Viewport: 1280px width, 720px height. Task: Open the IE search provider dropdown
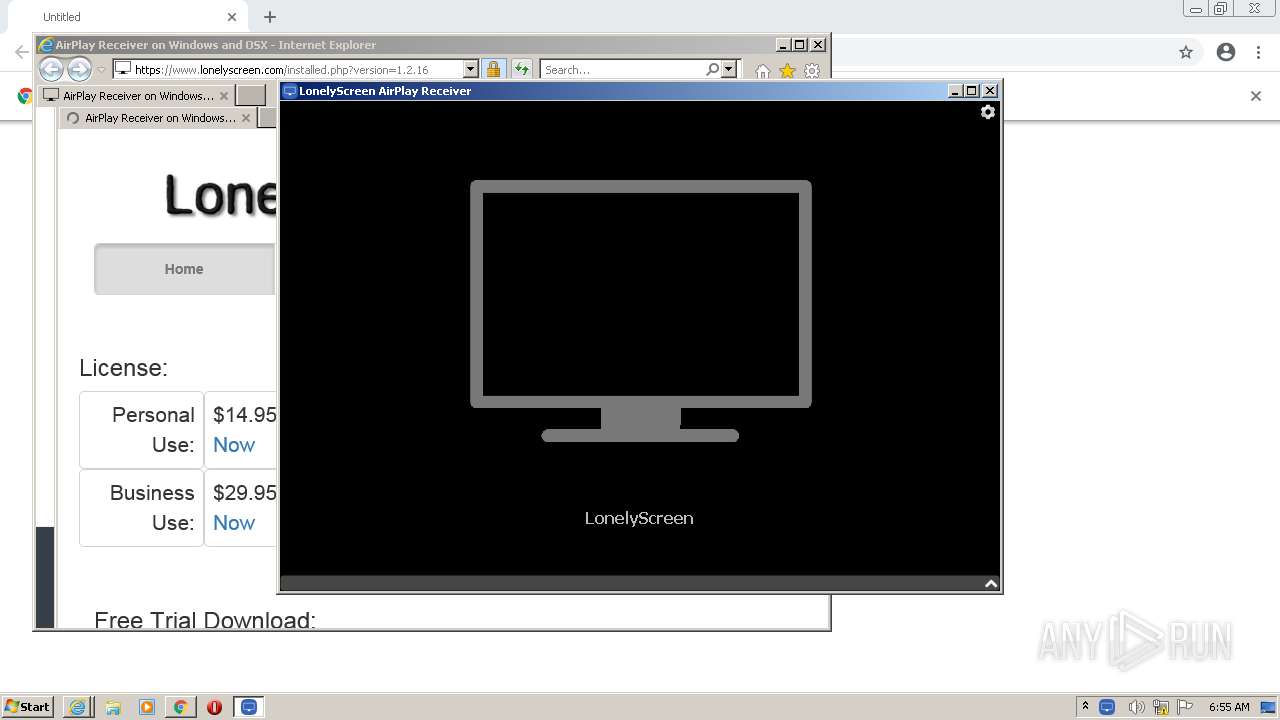[729, 69]
